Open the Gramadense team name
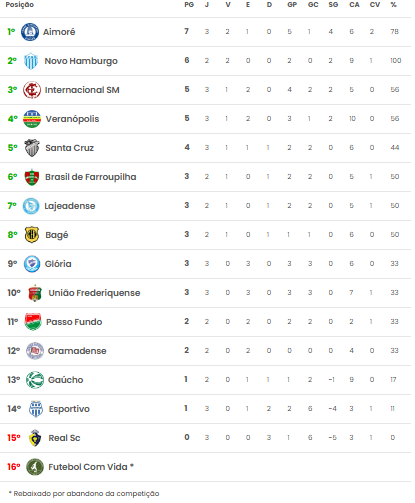415x503 pixels. [77, 351]
